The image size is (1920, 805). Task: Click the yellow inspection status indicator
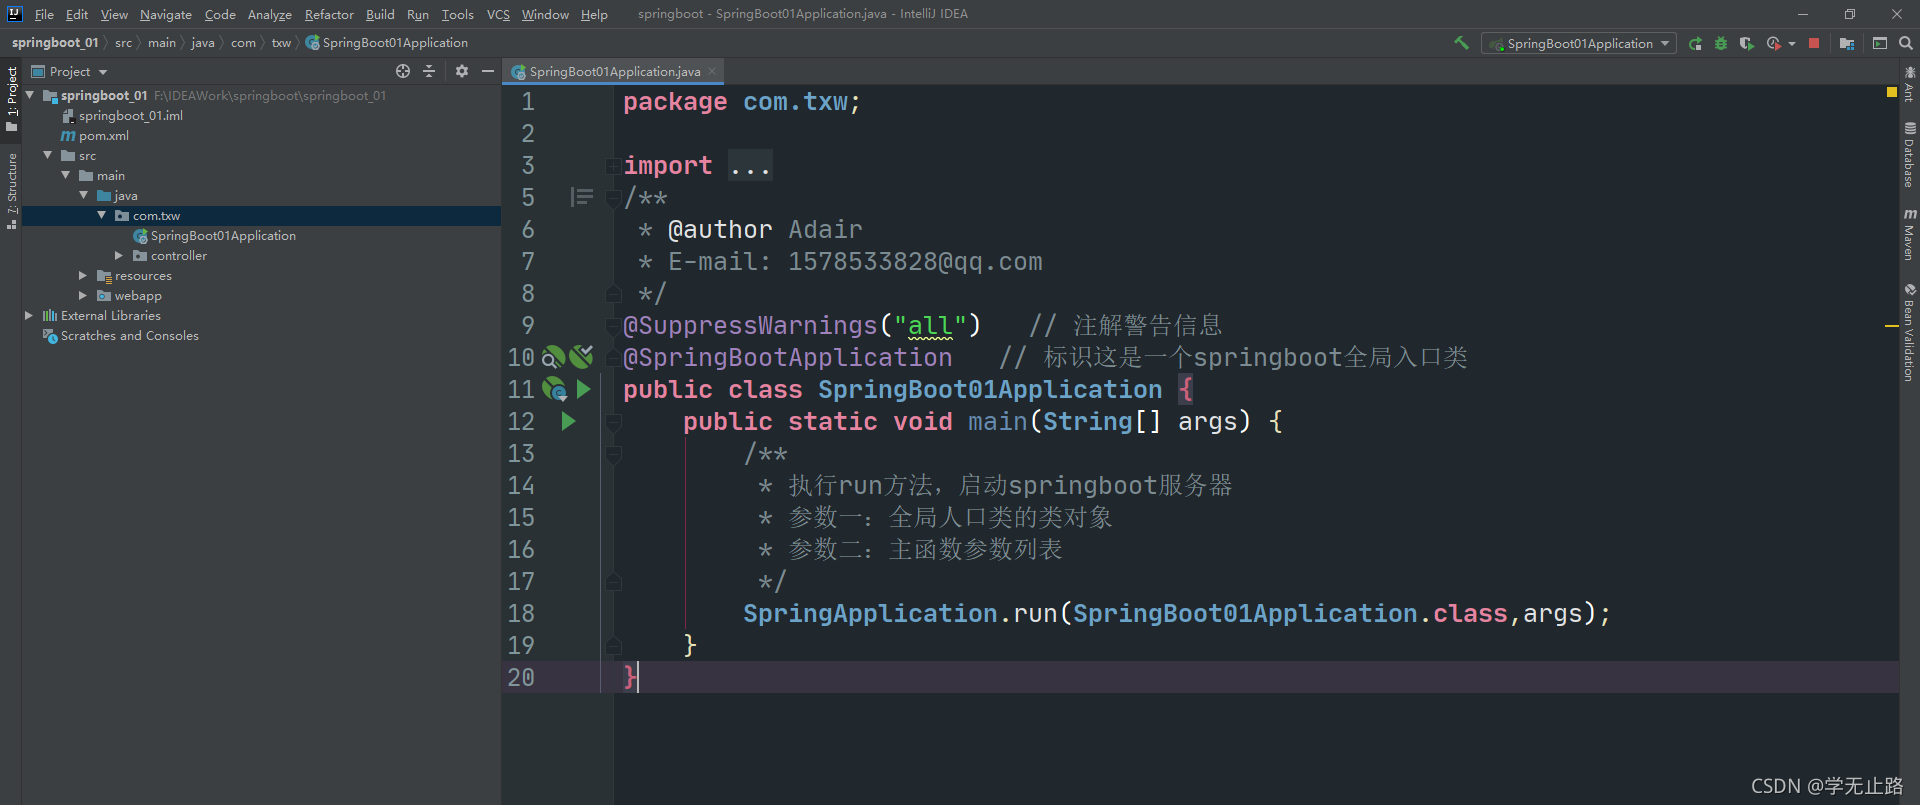tap(1891, 92)
